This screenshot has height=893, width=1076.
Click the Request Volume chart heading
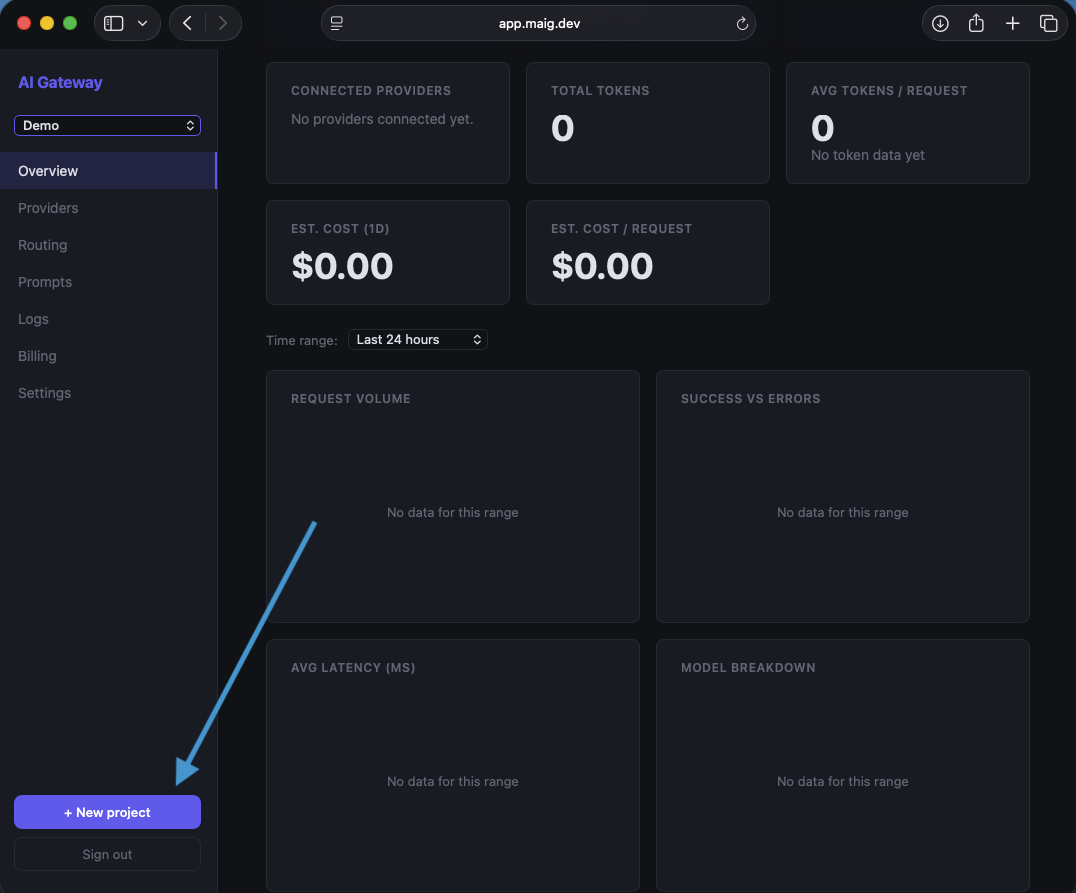pyautogui.click(x=351, y=399)
